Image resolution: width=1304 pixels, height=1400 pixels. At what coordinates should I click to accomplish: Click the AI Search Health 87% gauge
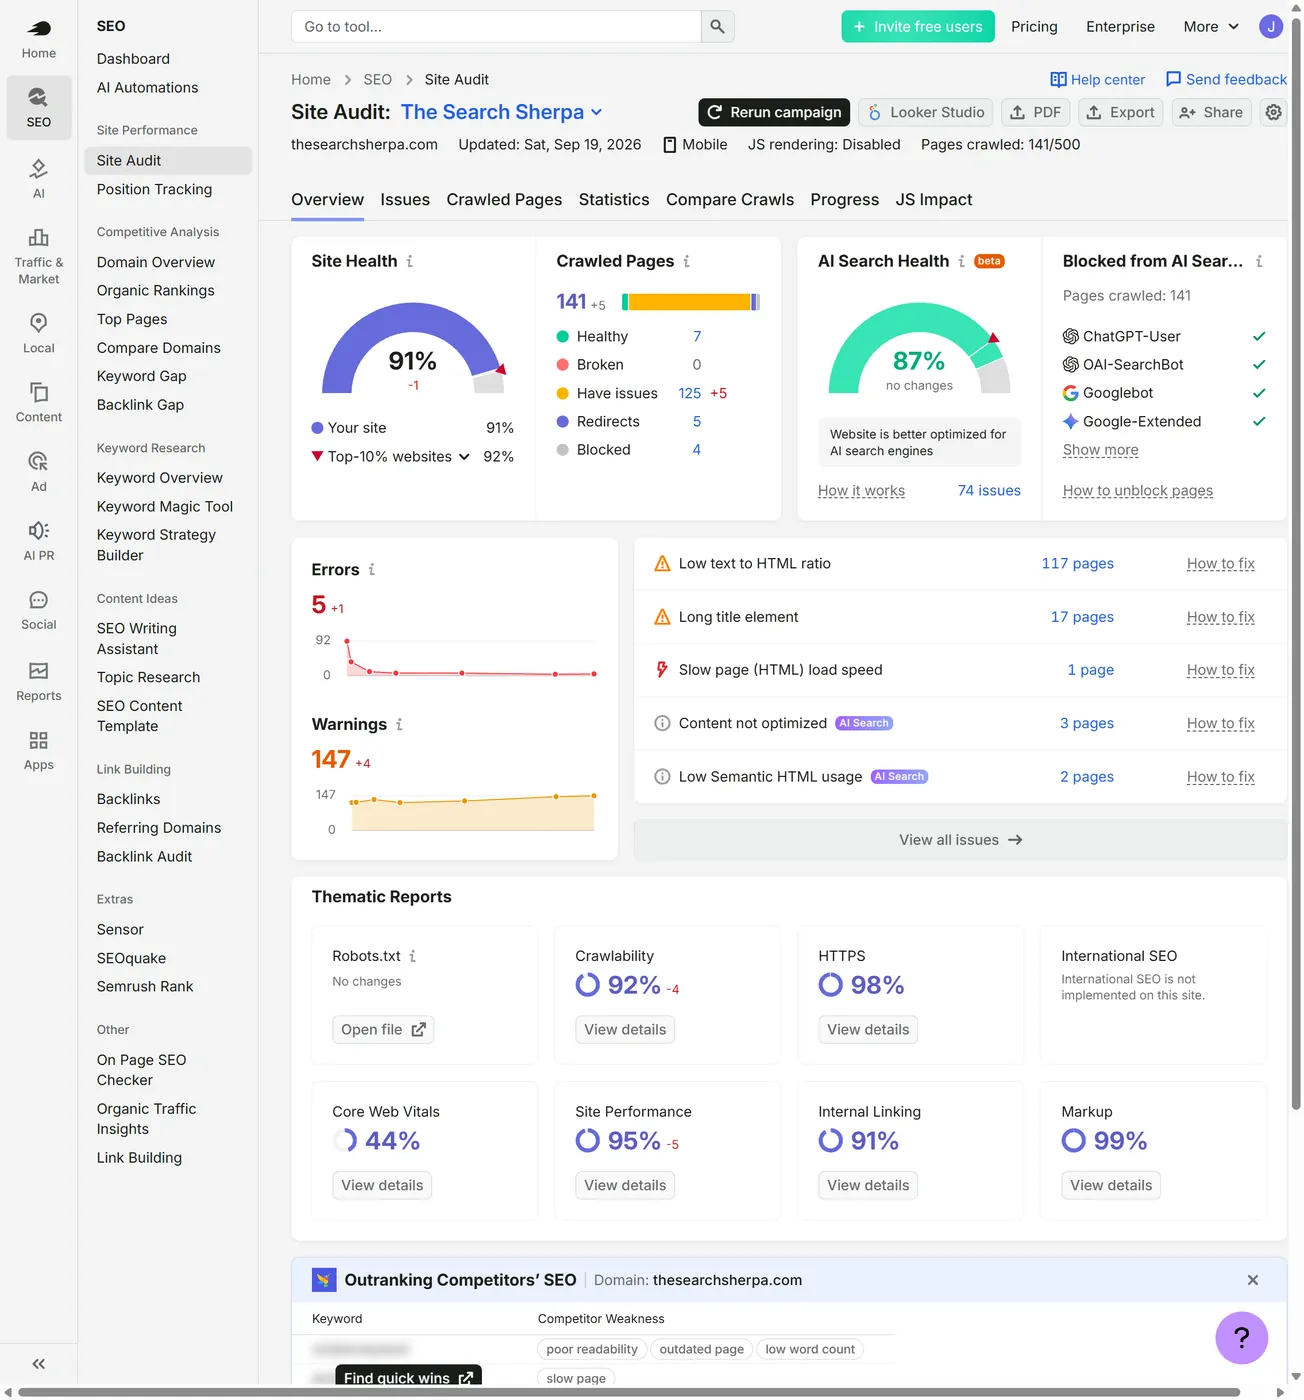[x=919, y=350]
